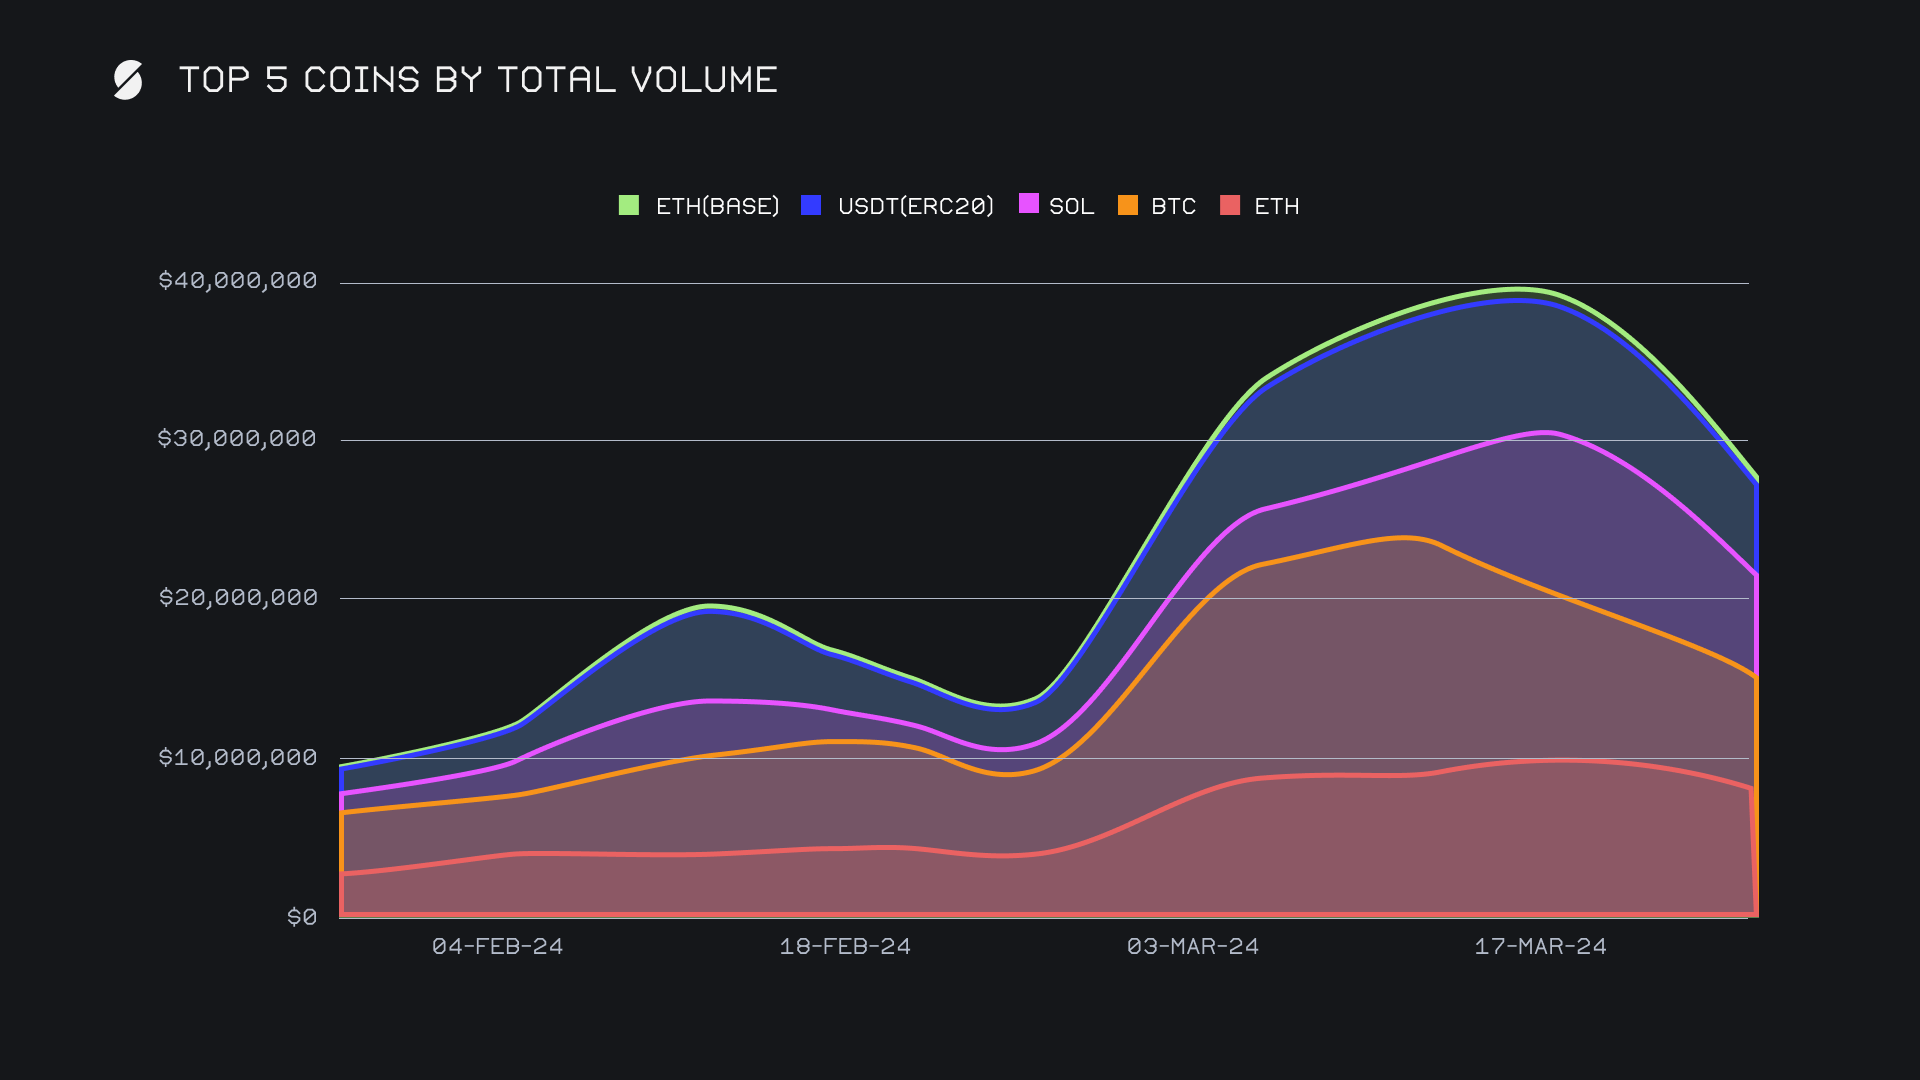1920x1080 pixels.
Task: Click the green ETH(BASE) legend swatch
Action: click(x=628, y=205)
